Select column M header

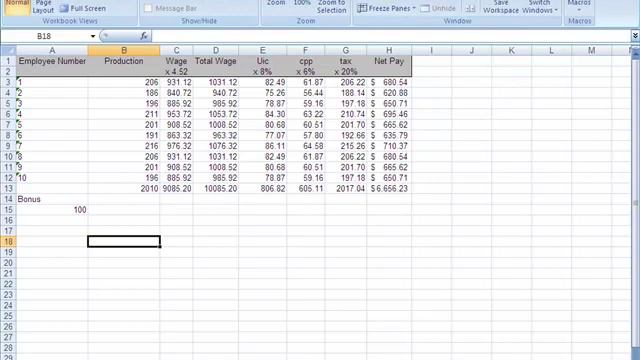(x=591, y=51)
